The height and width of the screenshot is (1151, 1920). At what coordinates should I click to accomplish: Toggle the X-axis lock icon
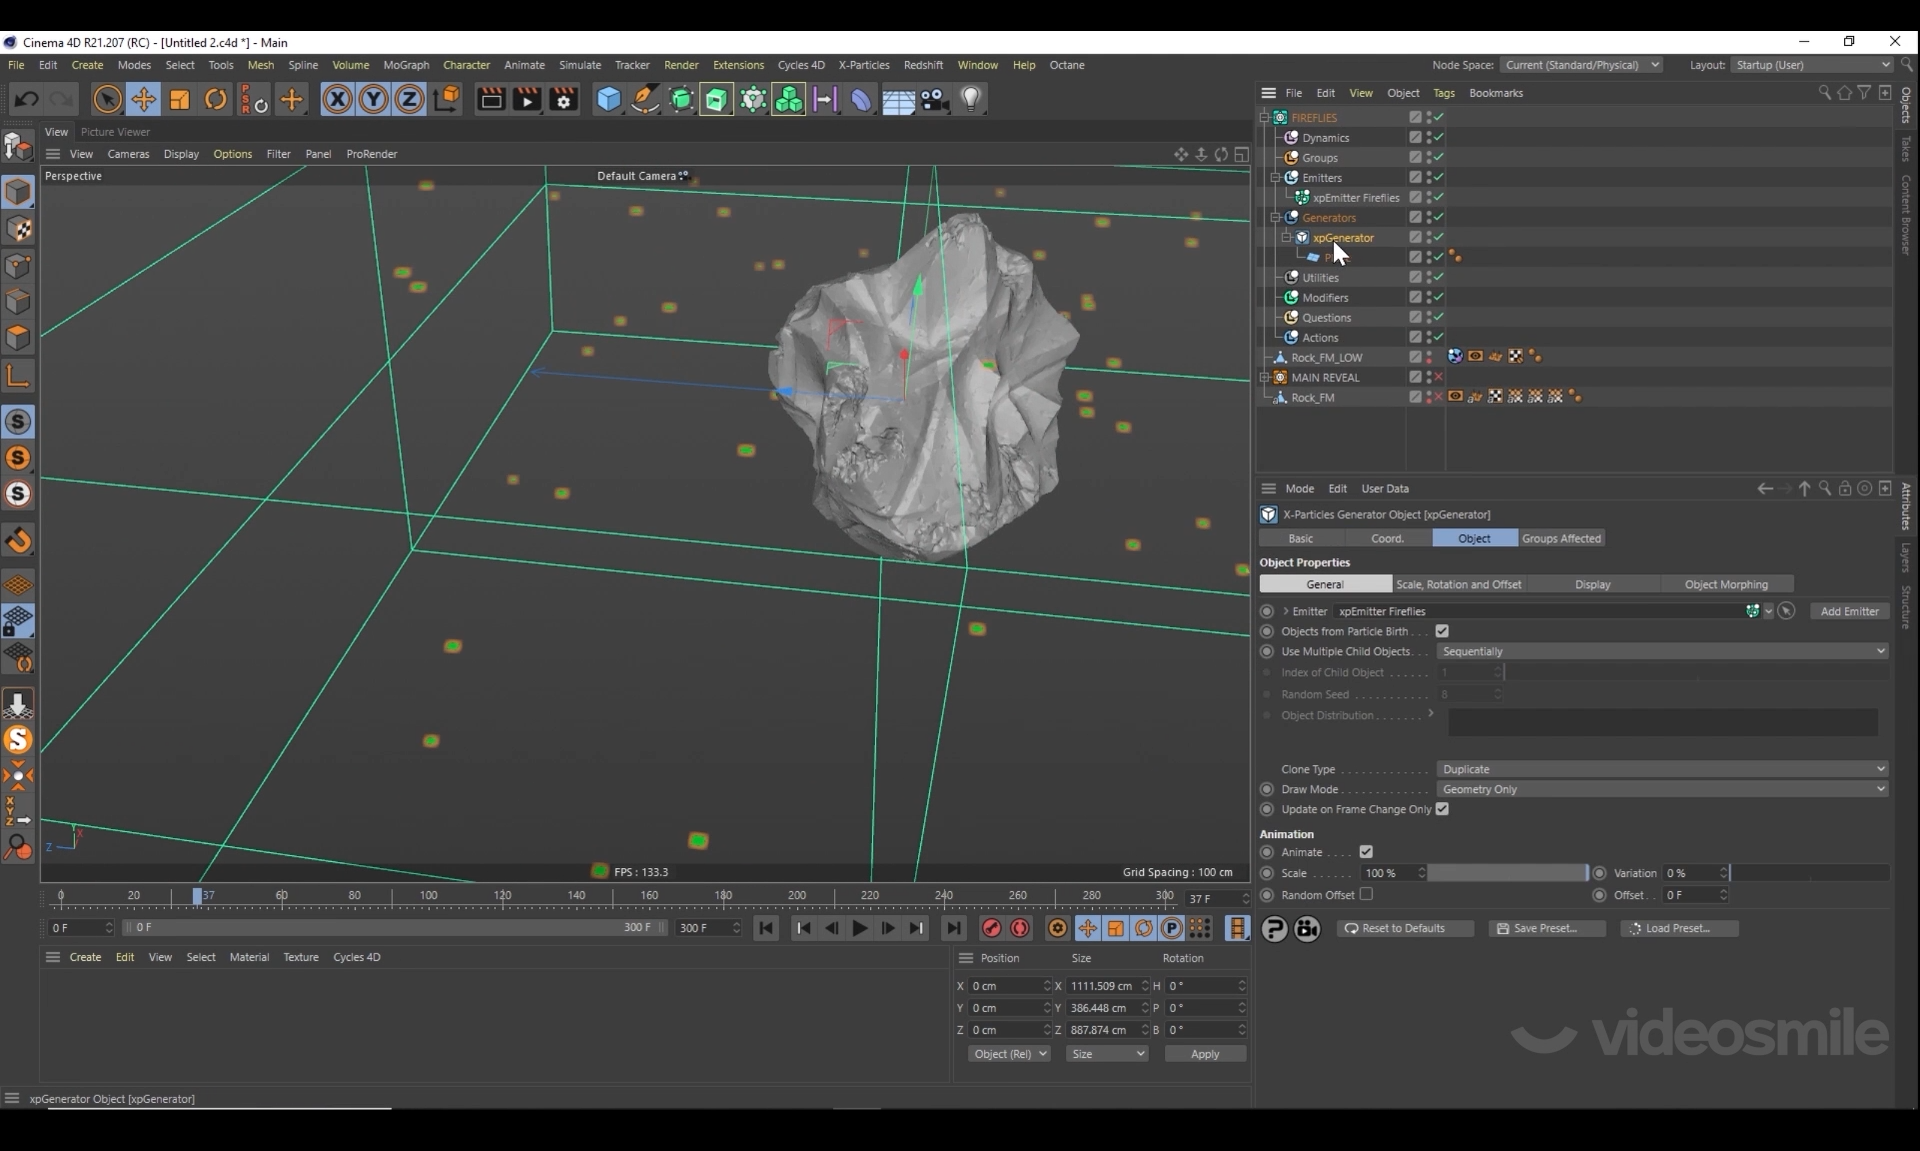[337, 99]
